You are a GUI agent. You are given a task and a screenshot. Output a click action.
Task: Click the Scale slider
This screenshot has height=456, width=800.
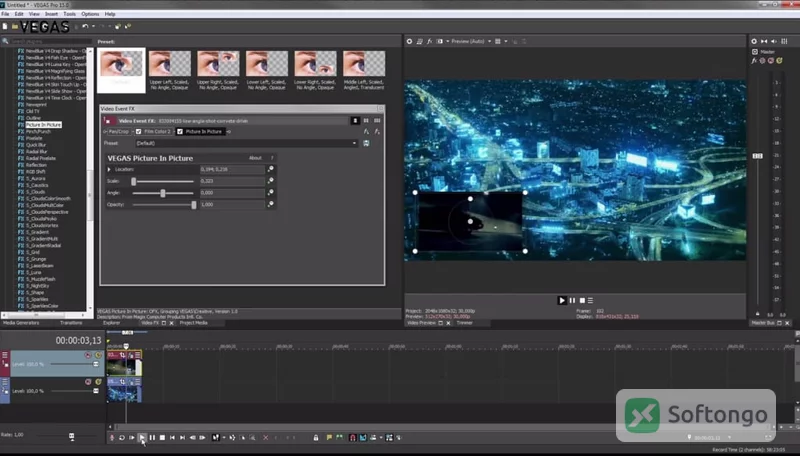(x=163, y=181)
